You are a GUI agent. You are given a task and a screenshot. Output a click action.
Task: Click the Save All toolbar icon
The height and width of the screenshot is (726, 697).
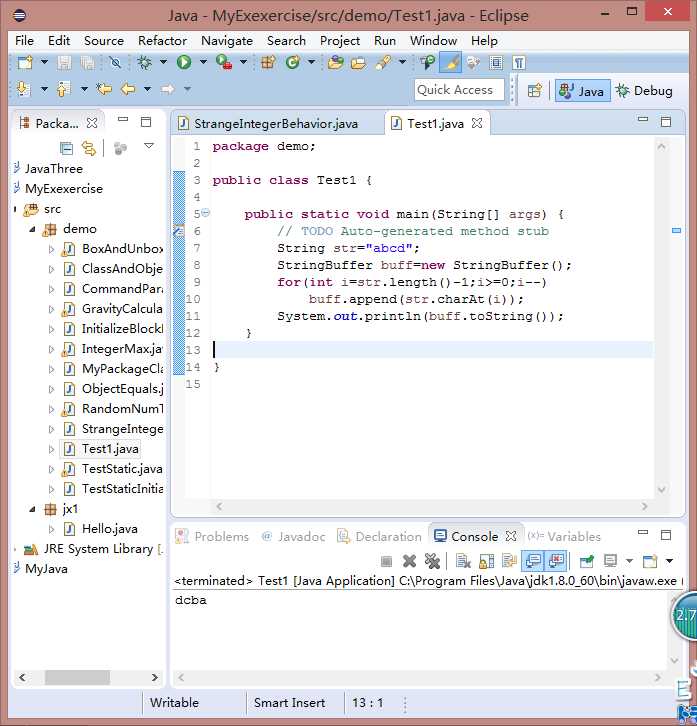coord(87,62)
